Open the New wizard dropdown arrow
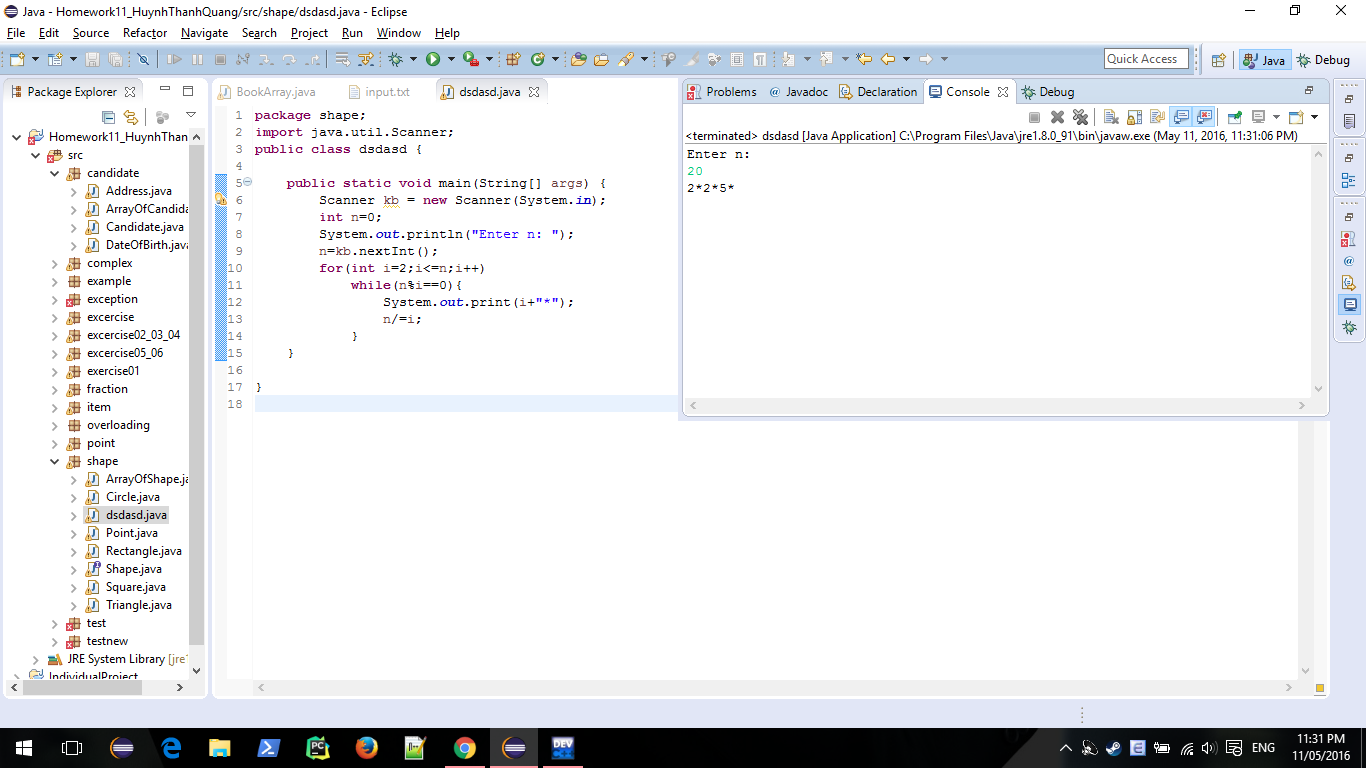1366x768 pixels. [x=35, y=60]
